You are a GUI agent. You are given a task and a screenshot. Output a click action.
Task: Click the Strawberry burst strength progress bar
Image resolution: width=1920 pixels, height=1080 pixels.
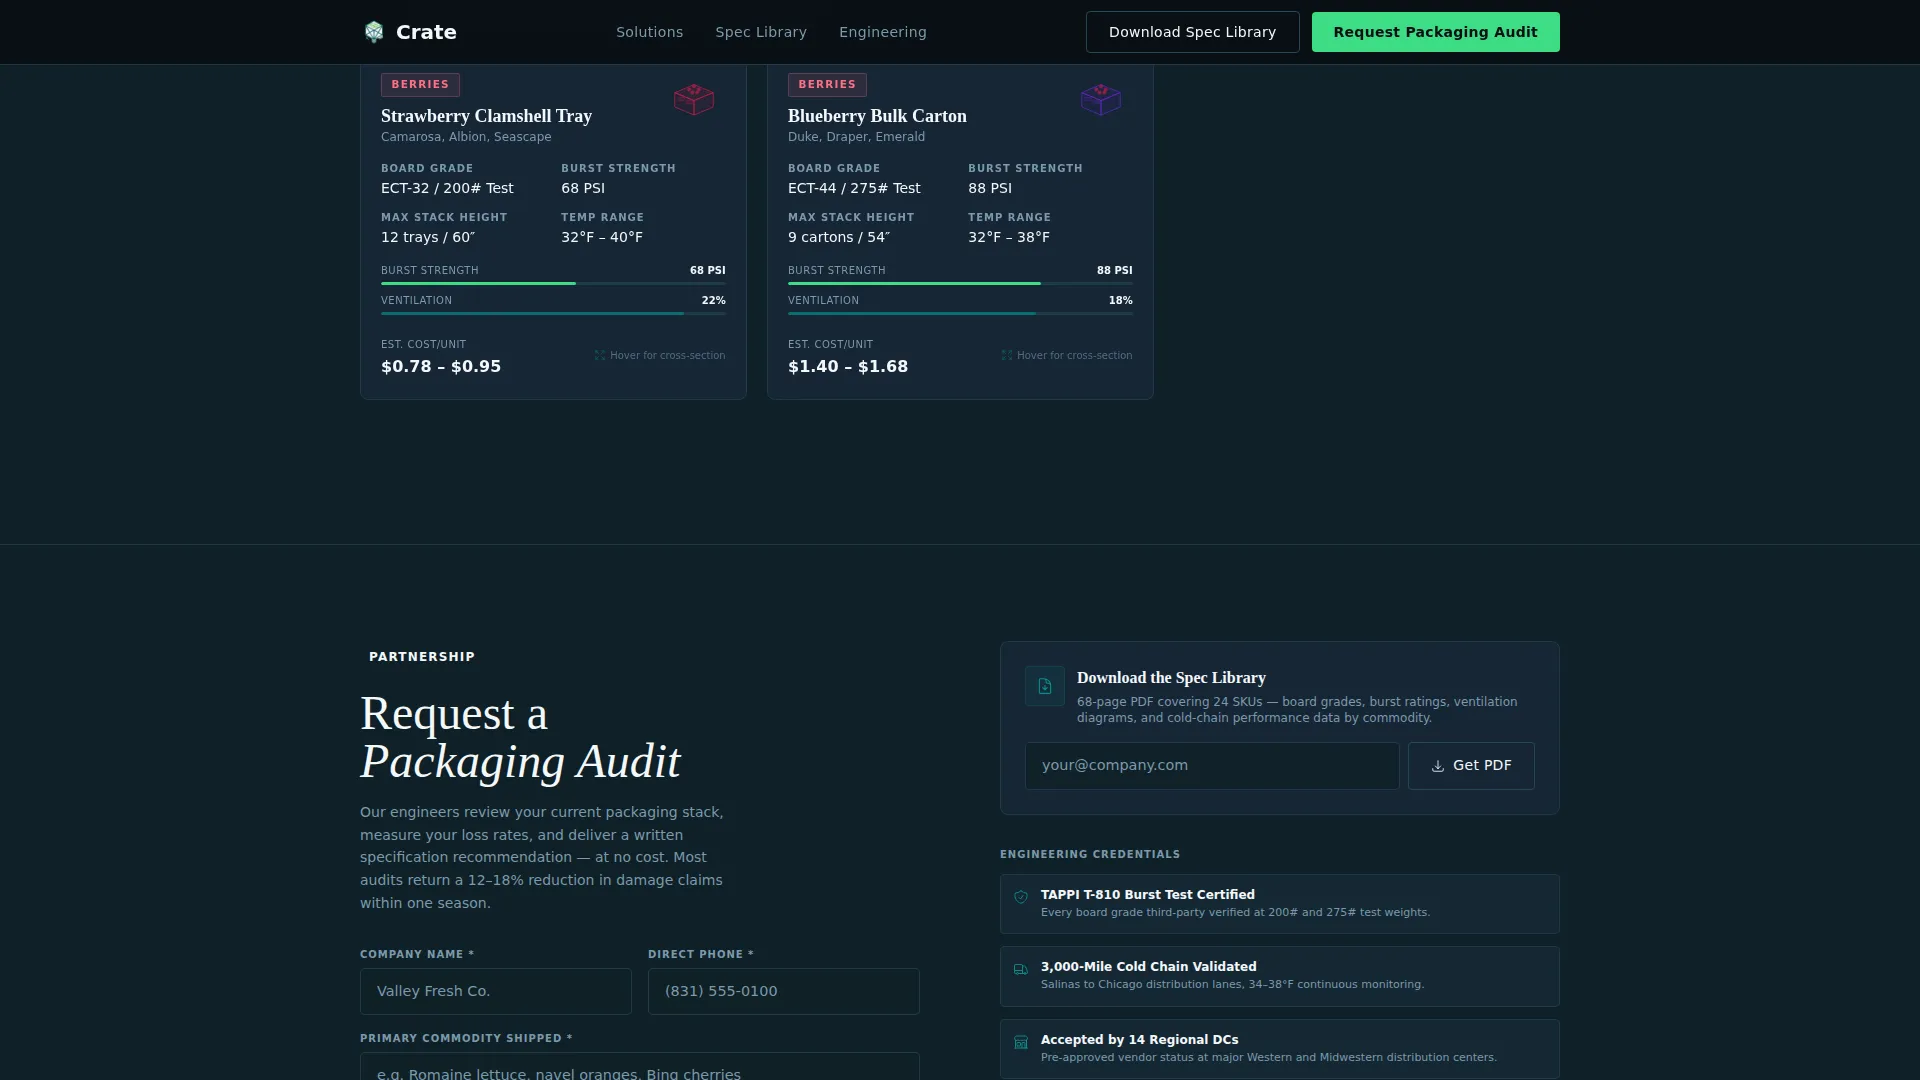click(x=553, y=283)
